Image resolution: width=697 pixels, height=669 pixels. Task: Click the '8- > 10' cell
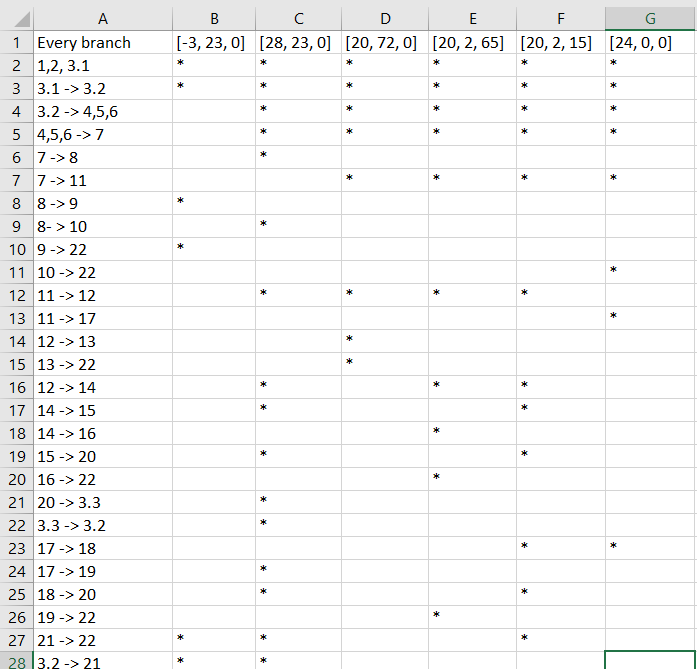pyautogui.click(x=103, y=227)
